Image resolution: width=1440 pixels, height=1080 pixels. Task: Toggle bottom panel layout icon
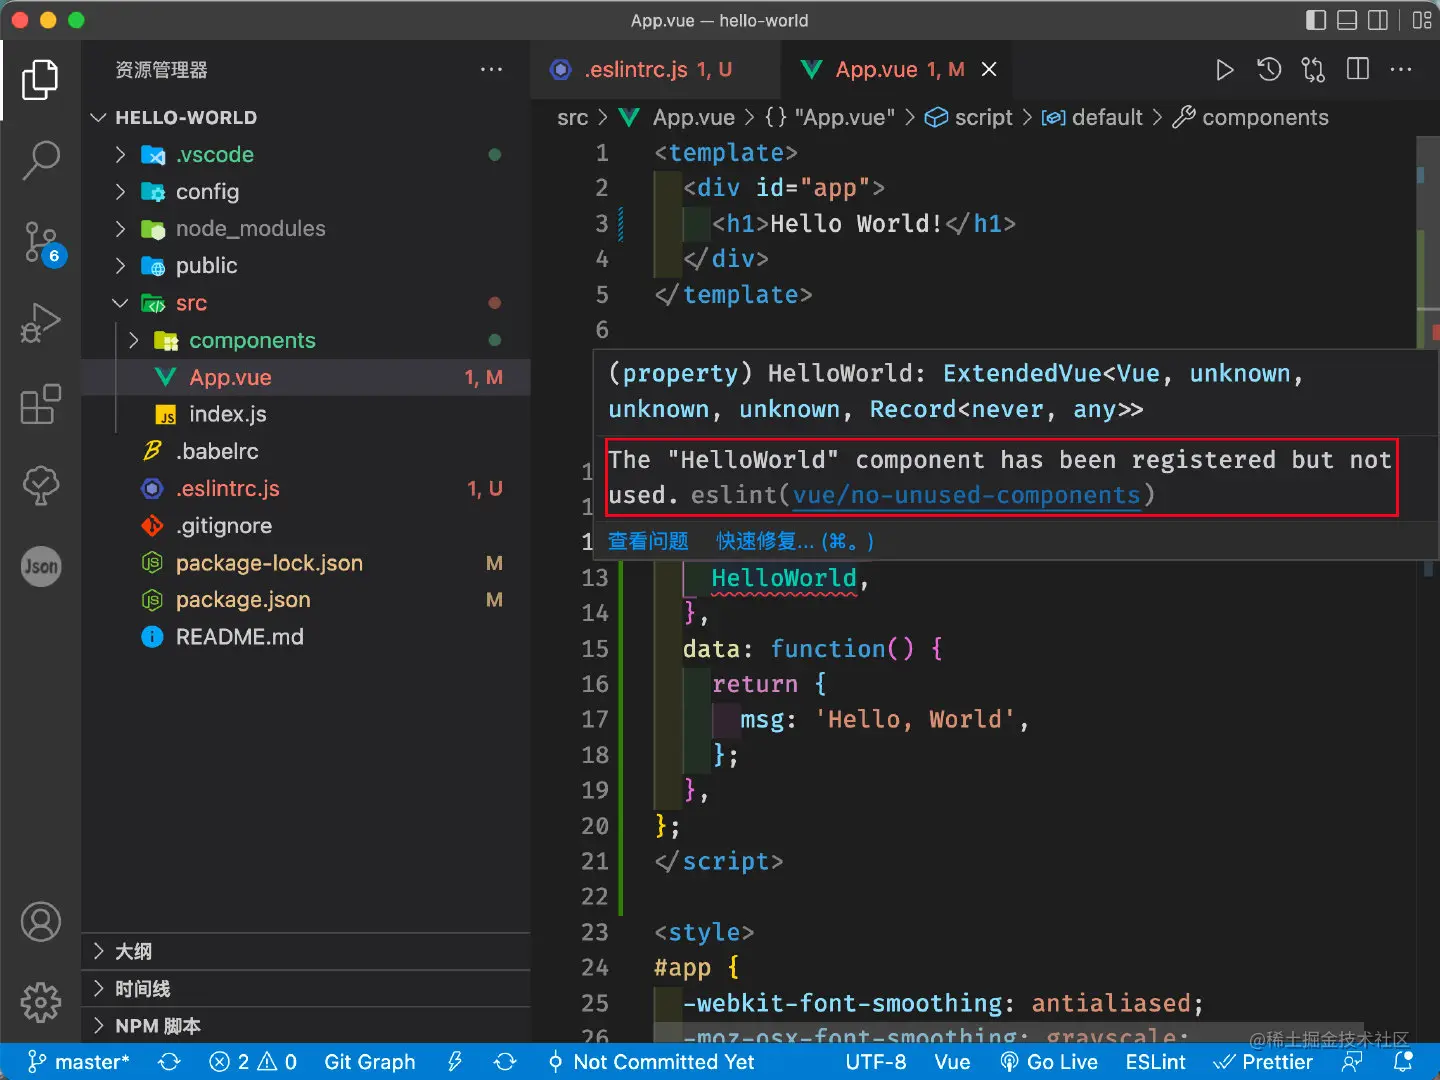[x=1347, y=20]
